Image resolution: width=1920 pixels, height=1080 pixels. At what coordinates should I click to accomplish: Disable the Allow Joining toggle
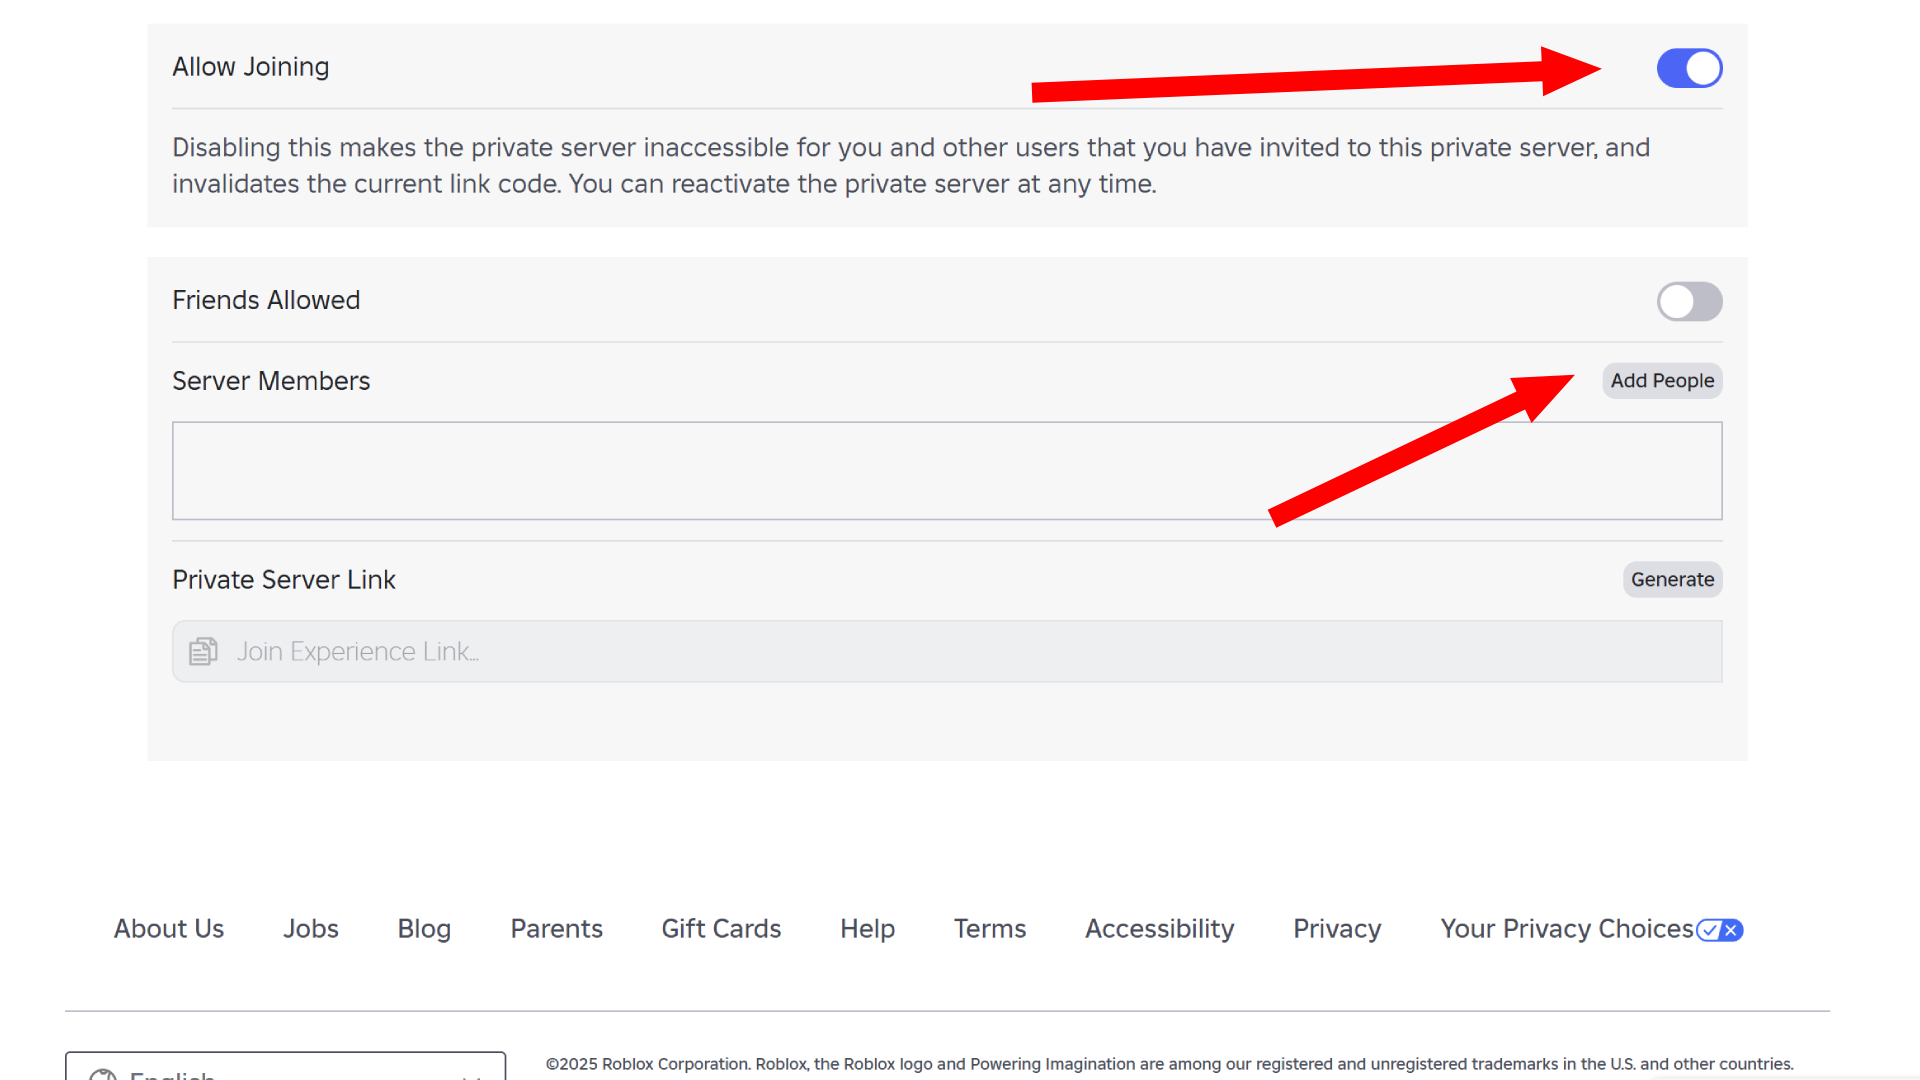coord(1689,68)
